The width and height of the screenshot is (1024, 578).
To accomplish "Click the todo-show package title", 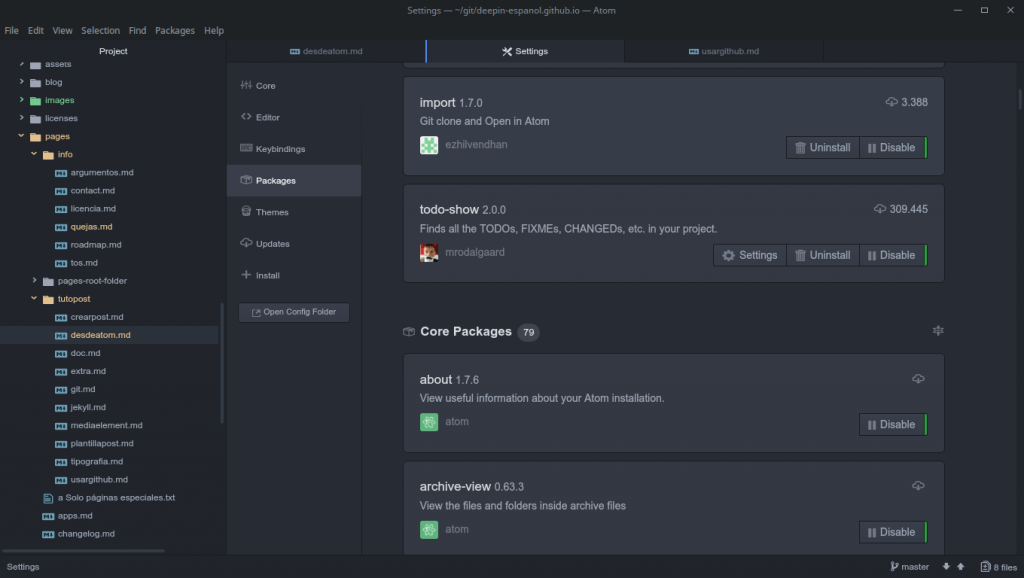I will tap(449, 210).
